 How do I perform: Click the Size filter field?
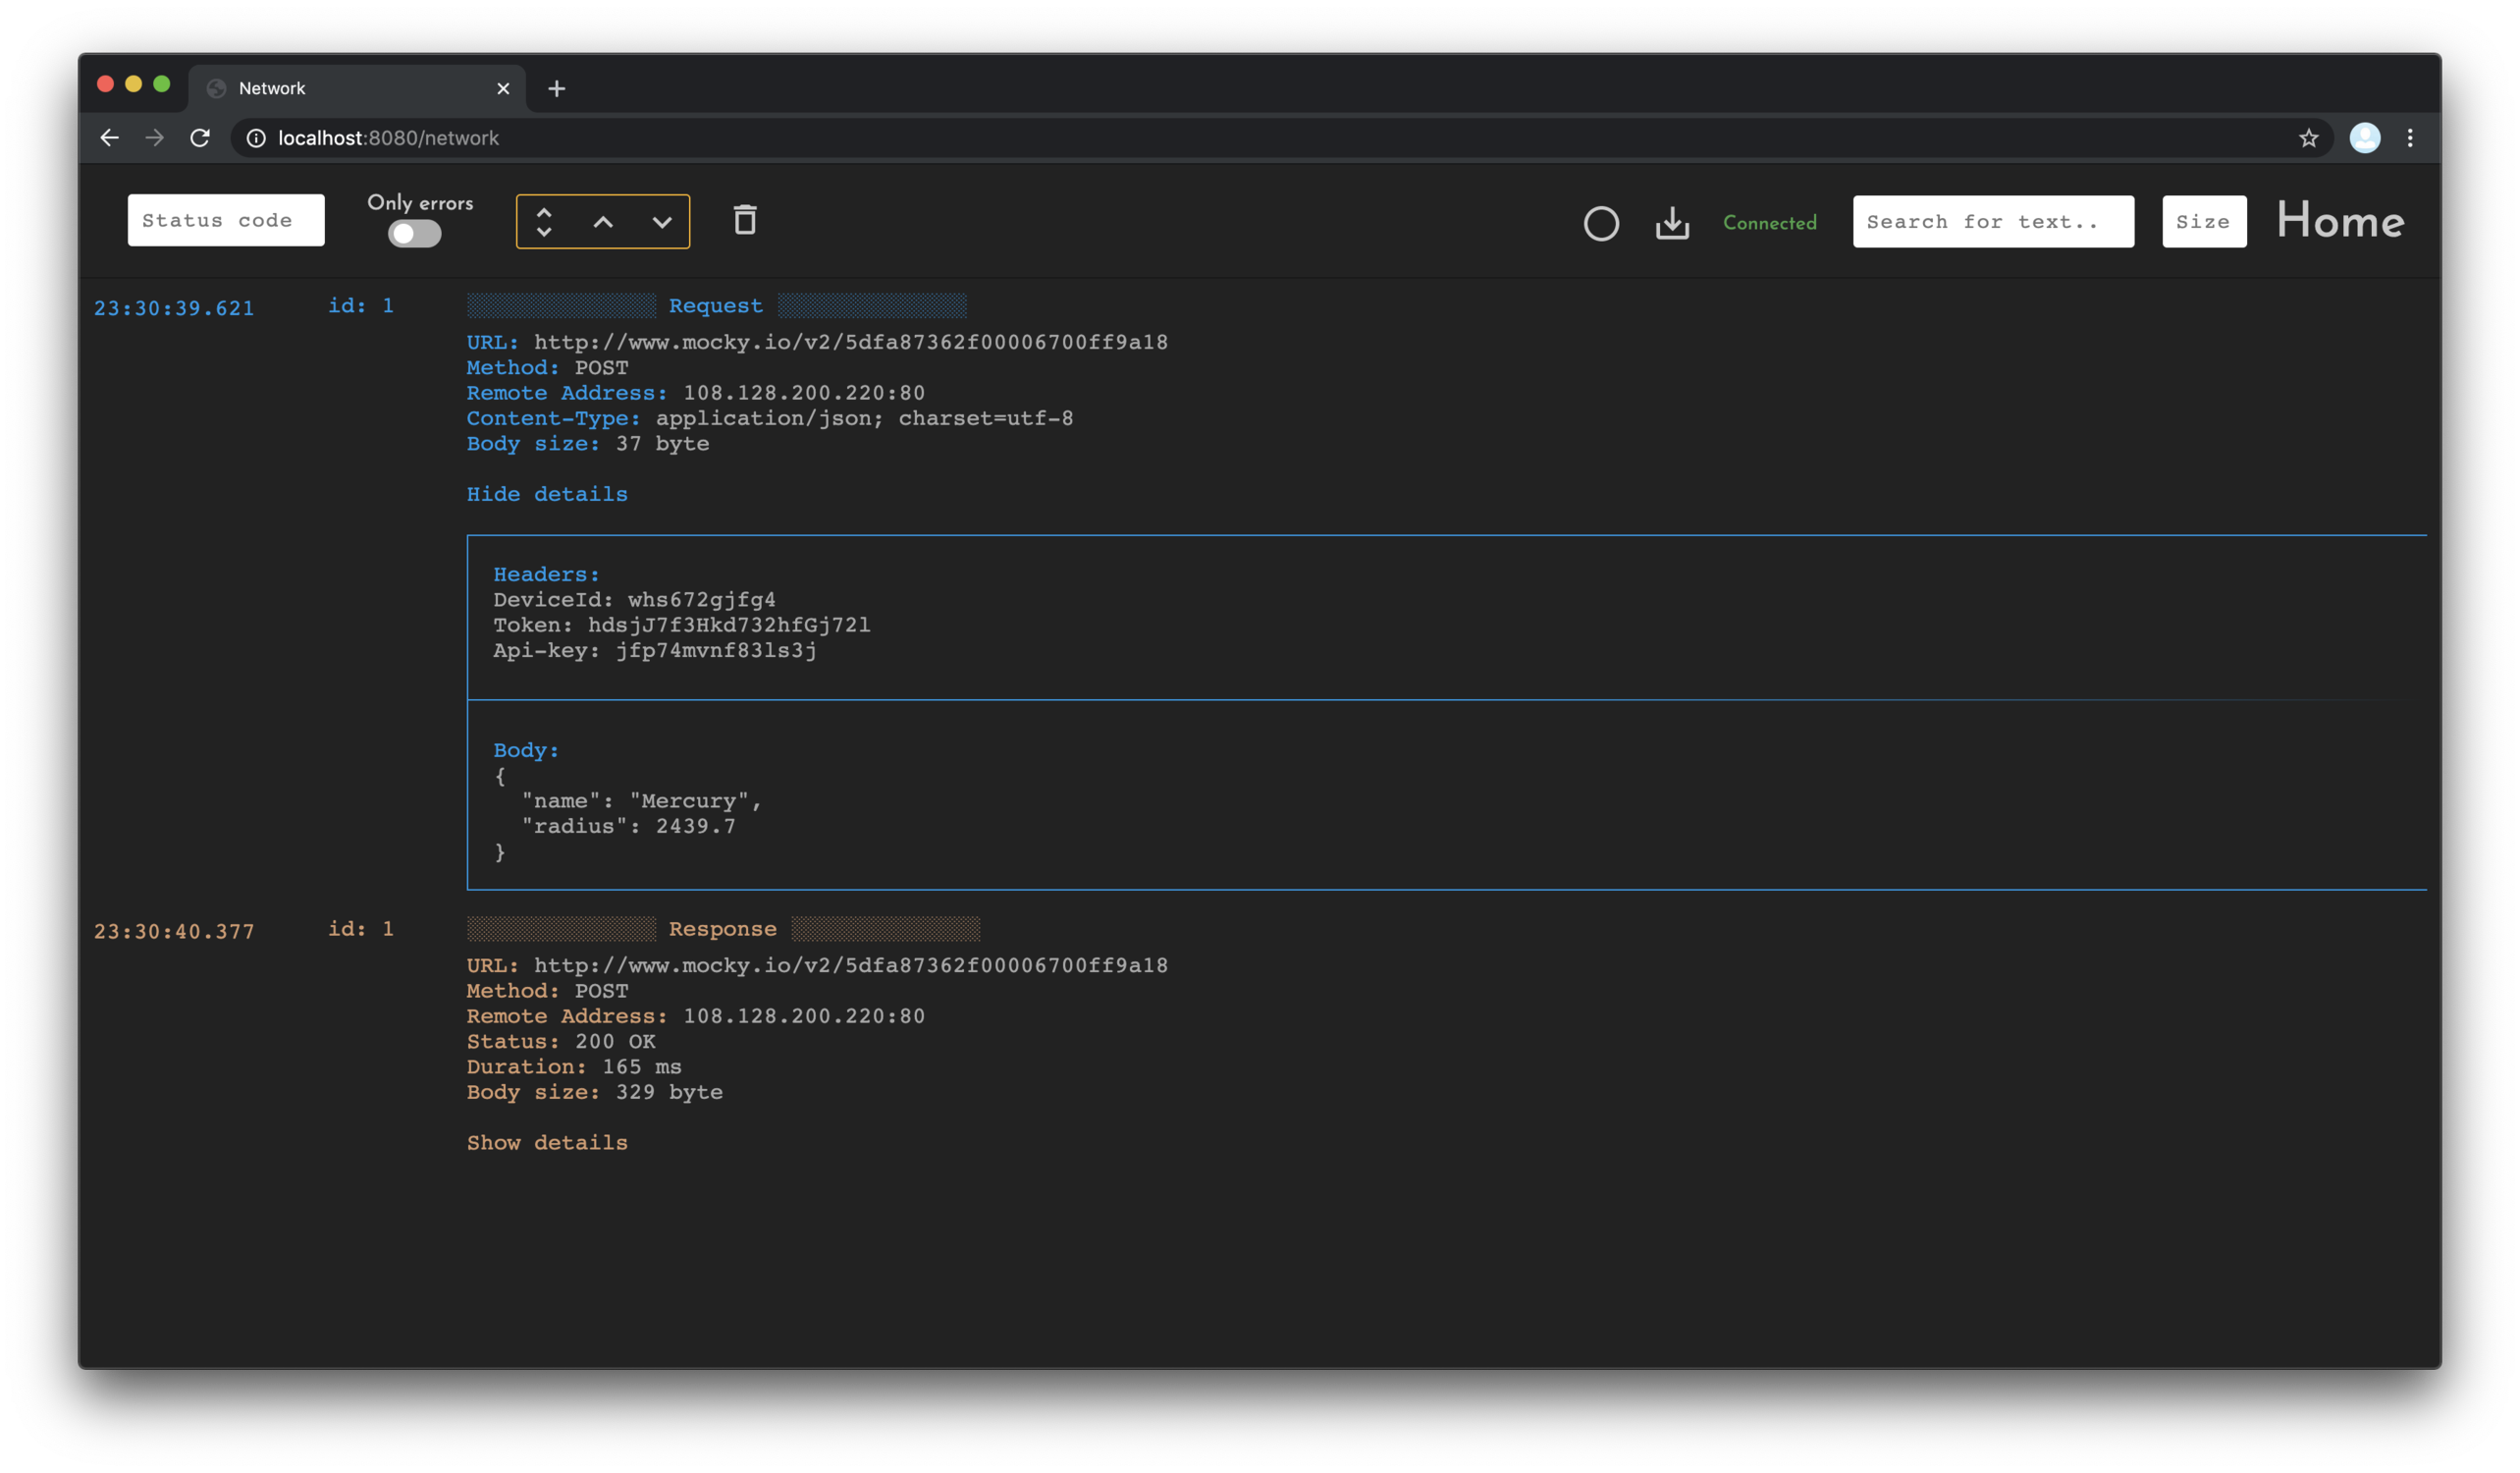[x=2204, y=222]
